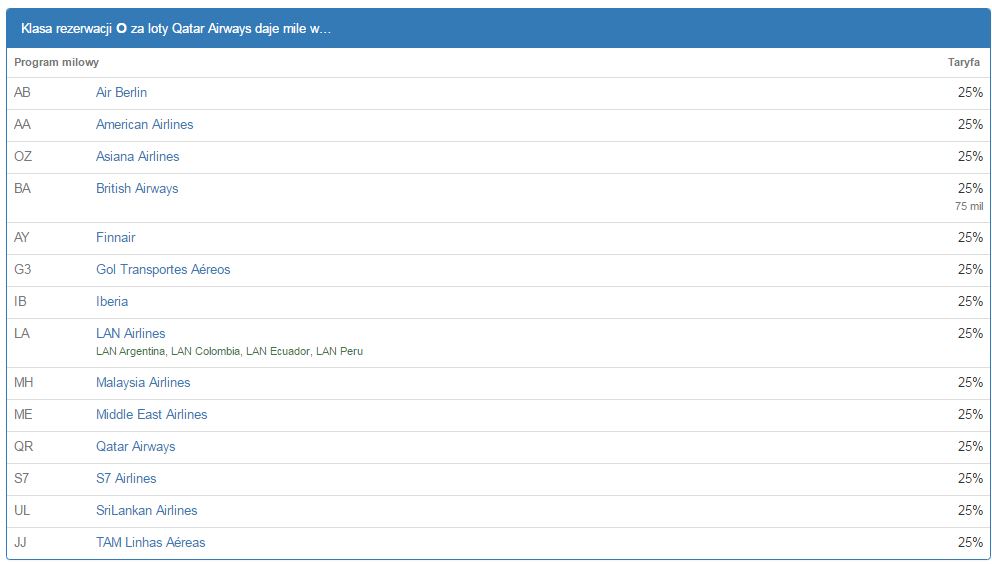Select the airline code 'UL'
Screen dimensions: 992x564
(x=22, y=510)
